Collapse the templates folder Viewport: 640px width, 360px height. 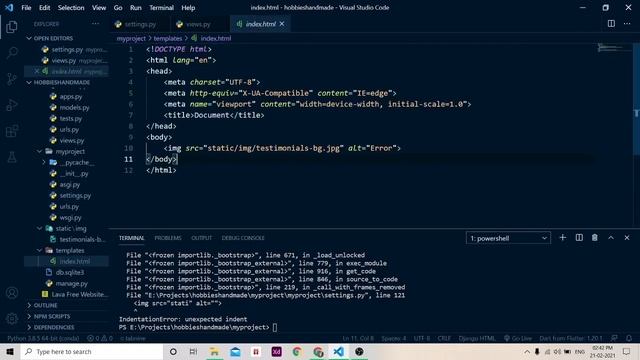[x=40, y=251]
